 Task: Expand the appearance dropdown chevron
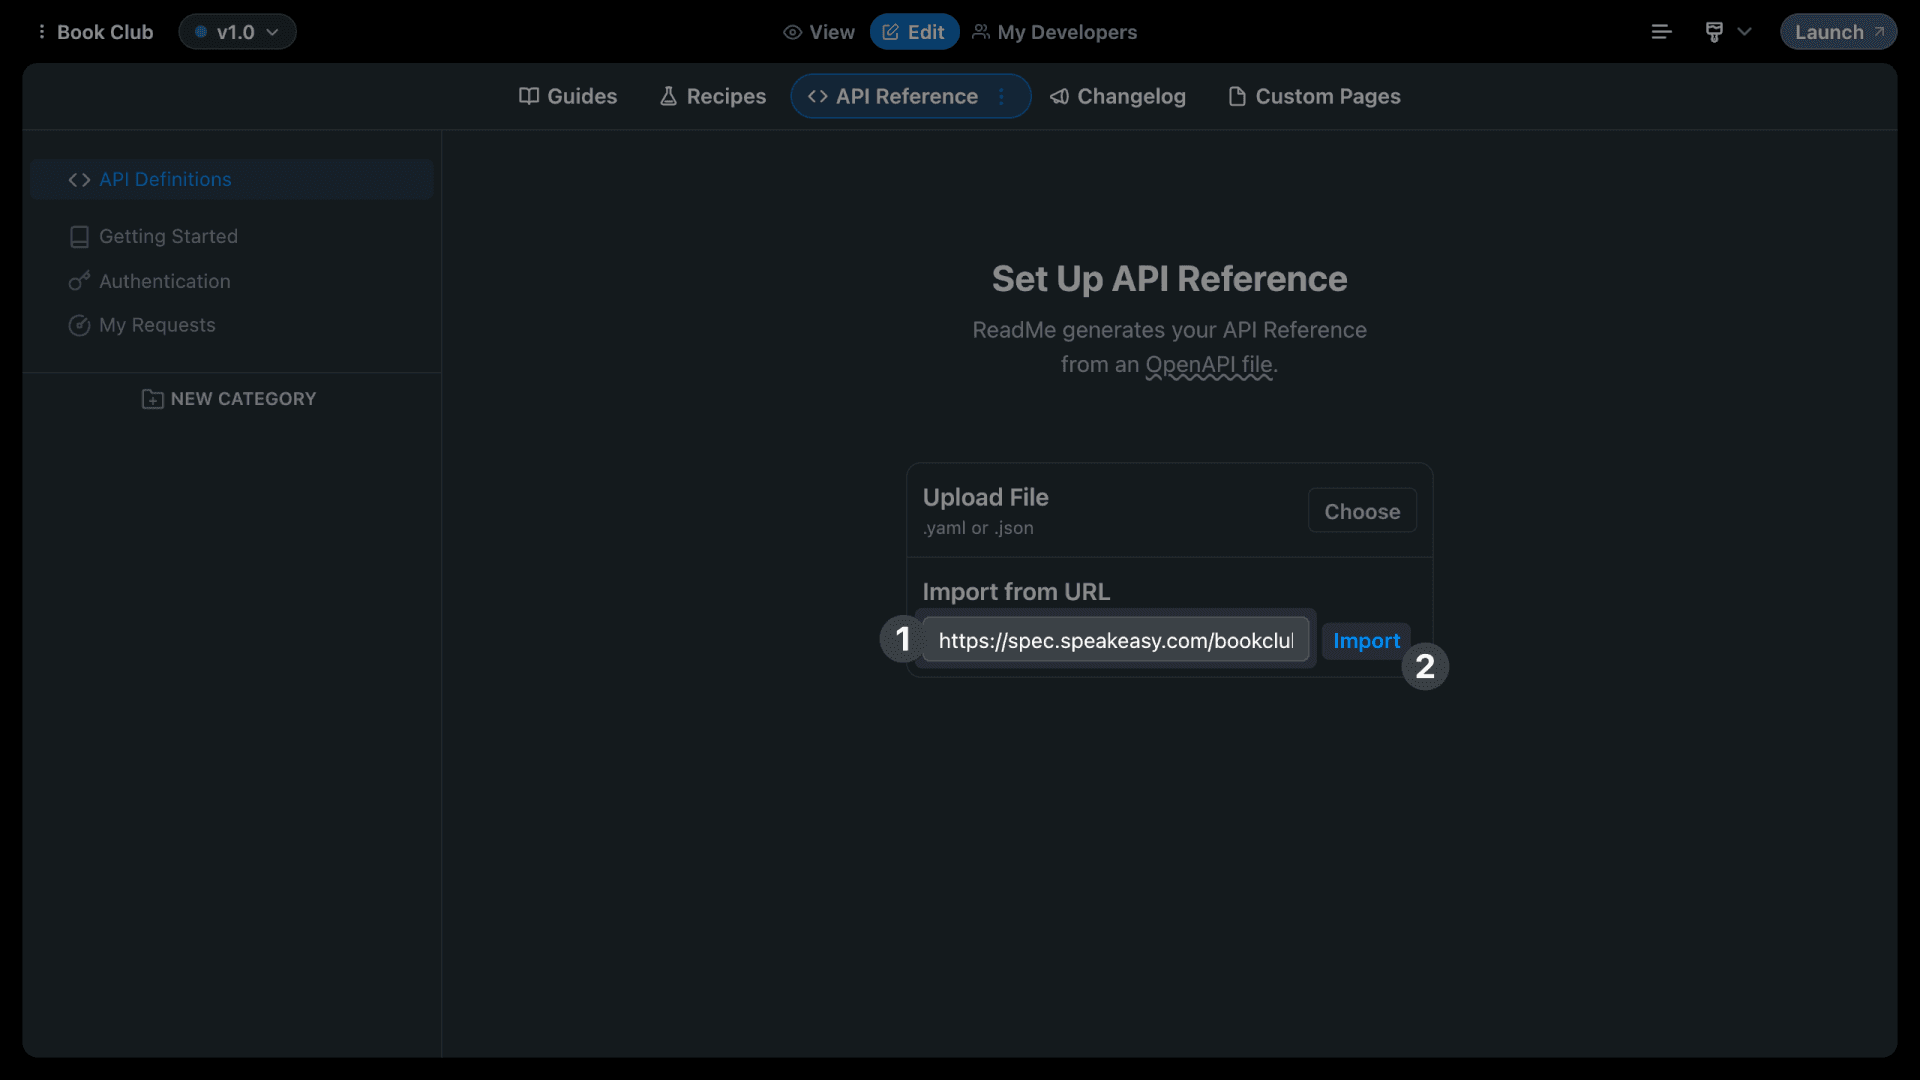(1745, 32)
